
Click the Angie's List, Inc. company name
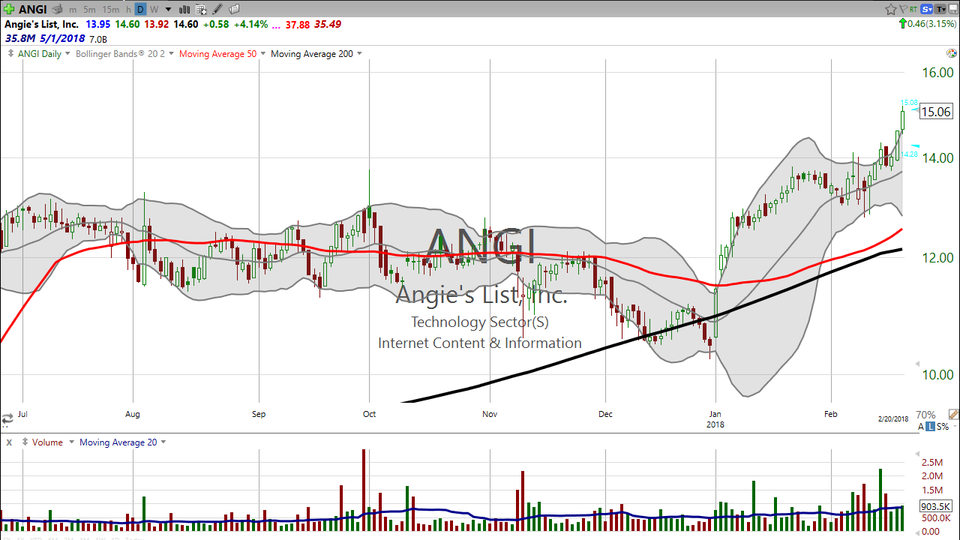pyautogui.click(x=42, y=24)
